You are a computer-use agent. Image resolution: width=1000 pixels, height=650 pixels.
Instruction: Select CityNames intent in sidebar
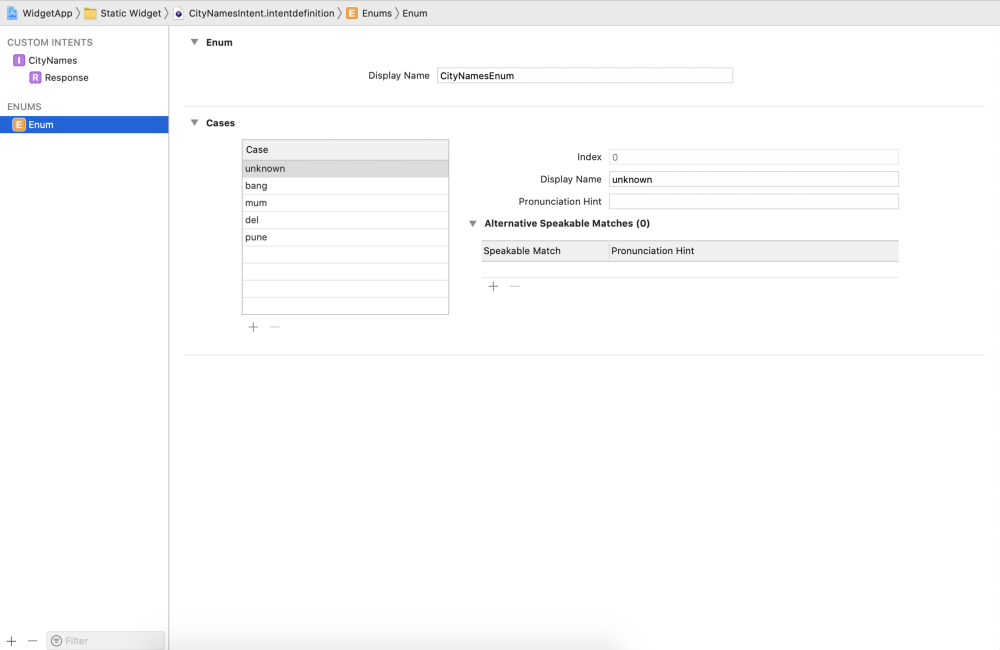click(52, 60)
